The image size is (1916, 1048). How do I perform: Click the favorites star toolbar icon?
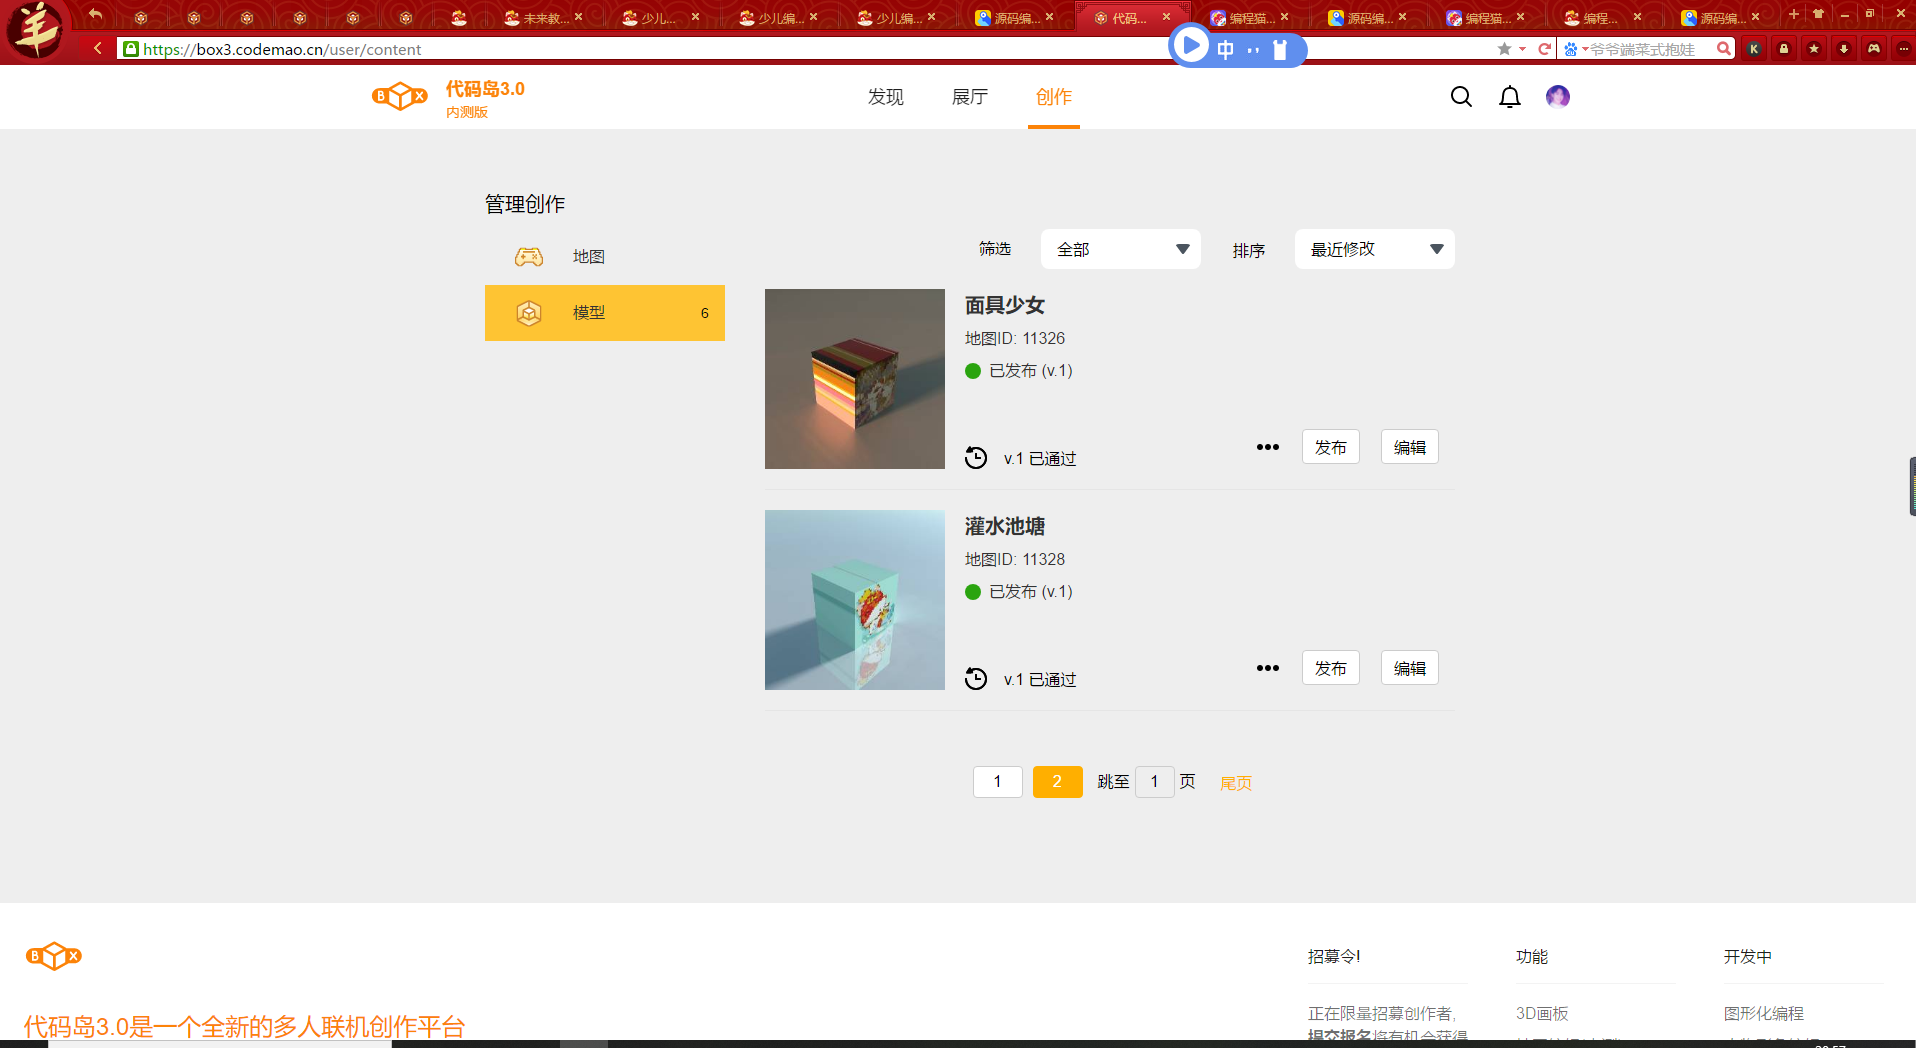point(1814,48)
